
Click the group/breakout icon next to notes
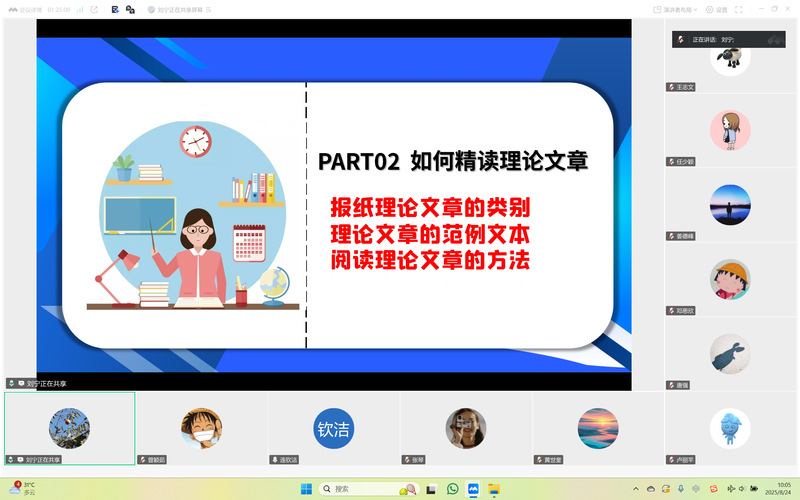click(x=130, y=9)
